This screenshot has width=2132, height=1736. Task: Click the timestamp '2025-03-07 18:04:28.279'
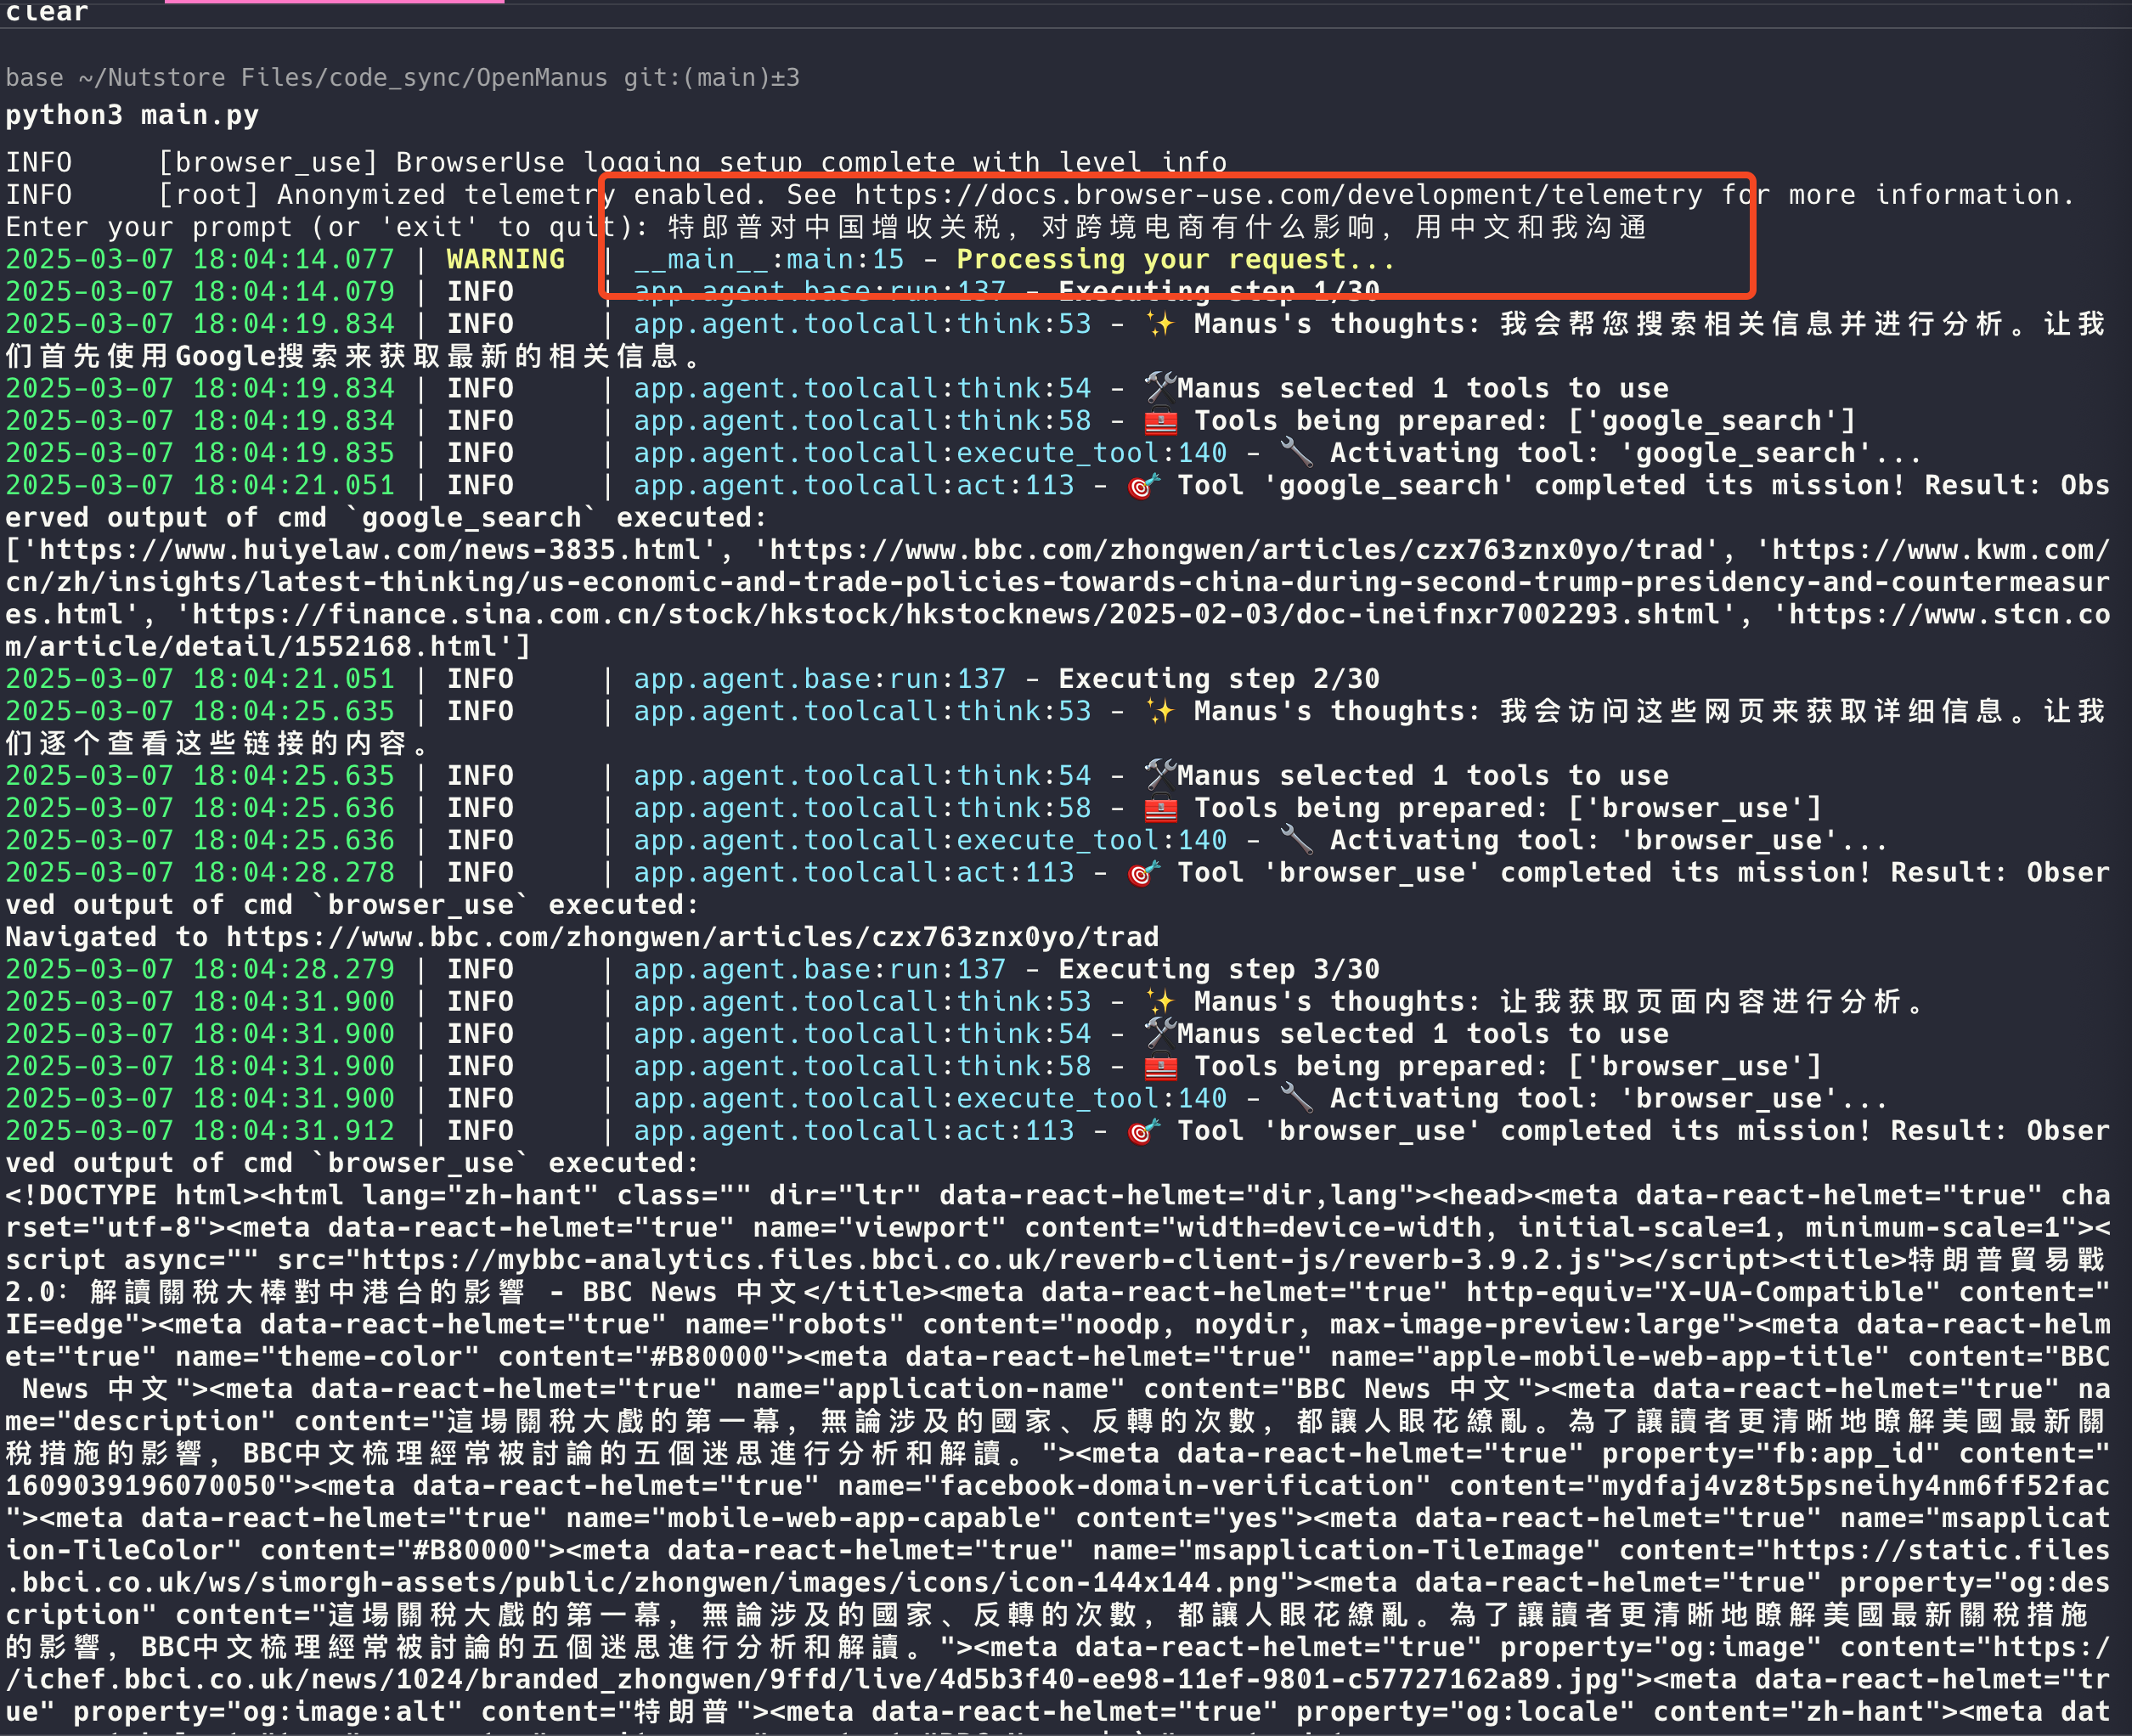point(200,969)
